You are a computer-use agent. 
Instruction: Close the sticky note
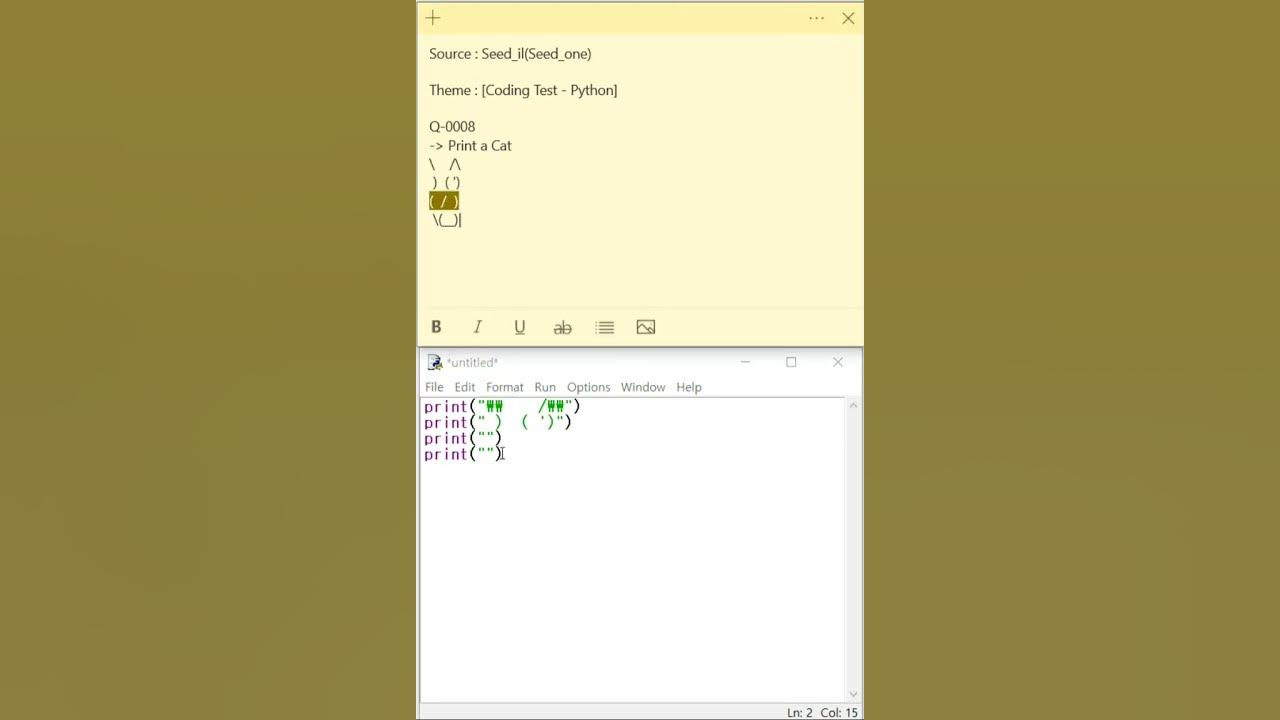click(x=848, y=18)
